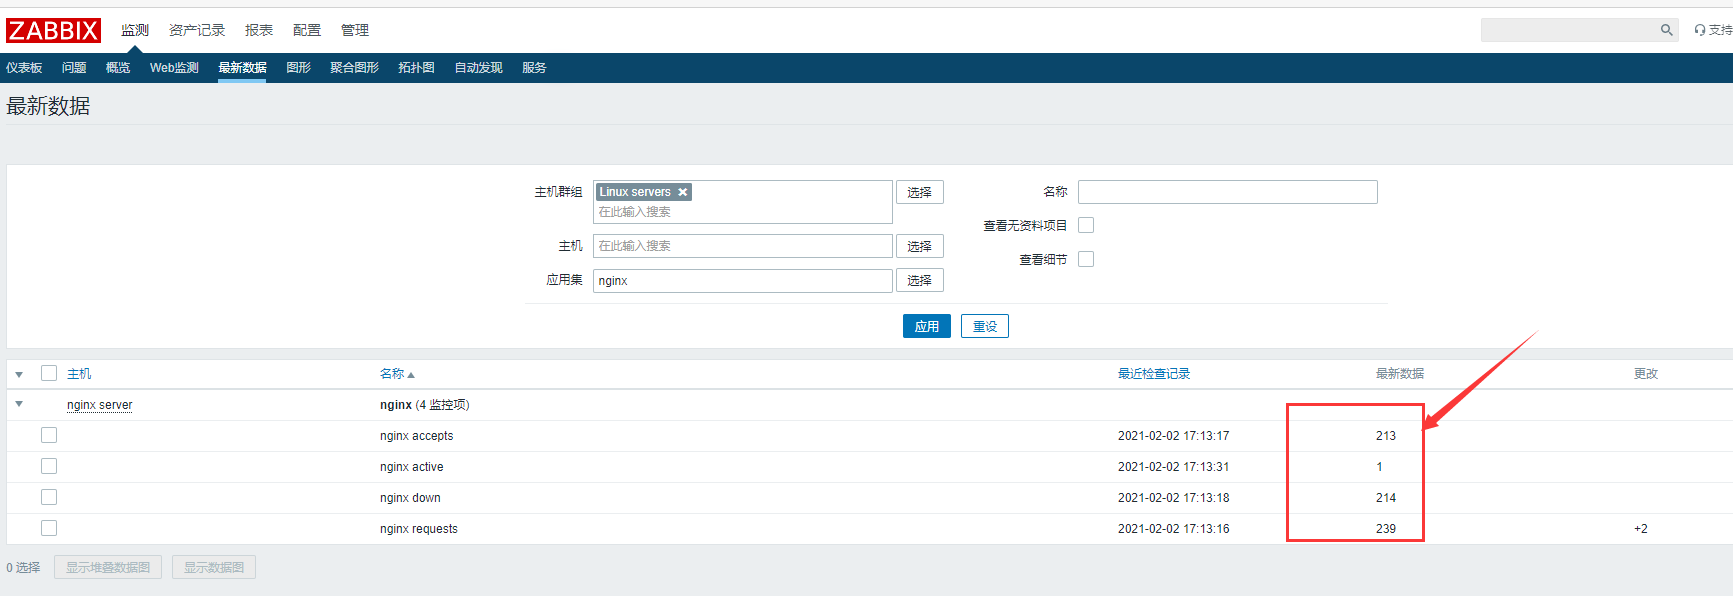Go to the Web监测 submenu
The height and width of the screenshot is (596, 1733).
coord(174,68)
